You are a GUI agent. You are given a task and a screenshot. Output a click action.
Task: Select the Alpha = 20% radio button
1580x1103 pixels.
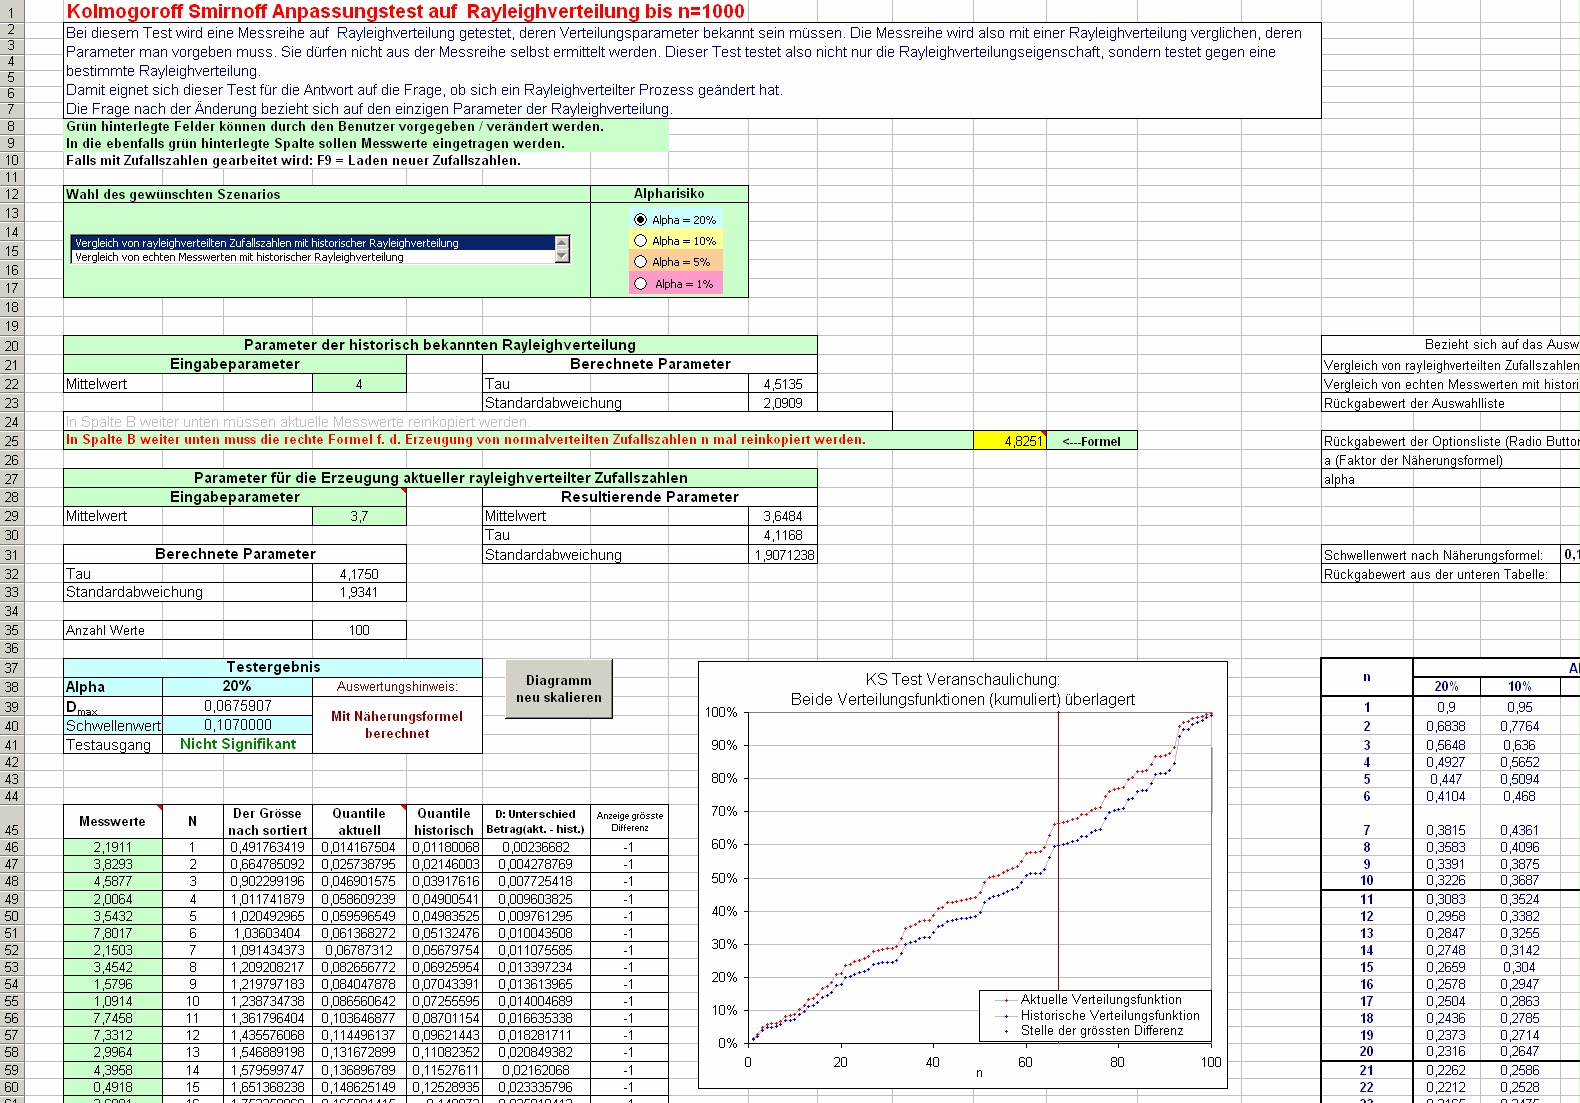pos(641,220)
